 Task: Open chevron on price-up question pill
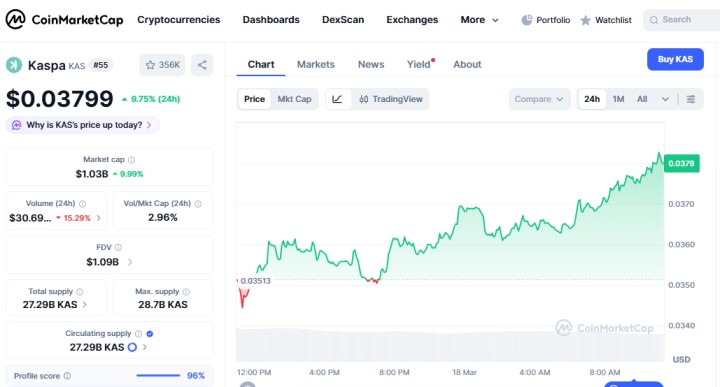click(x=149, y=125)
